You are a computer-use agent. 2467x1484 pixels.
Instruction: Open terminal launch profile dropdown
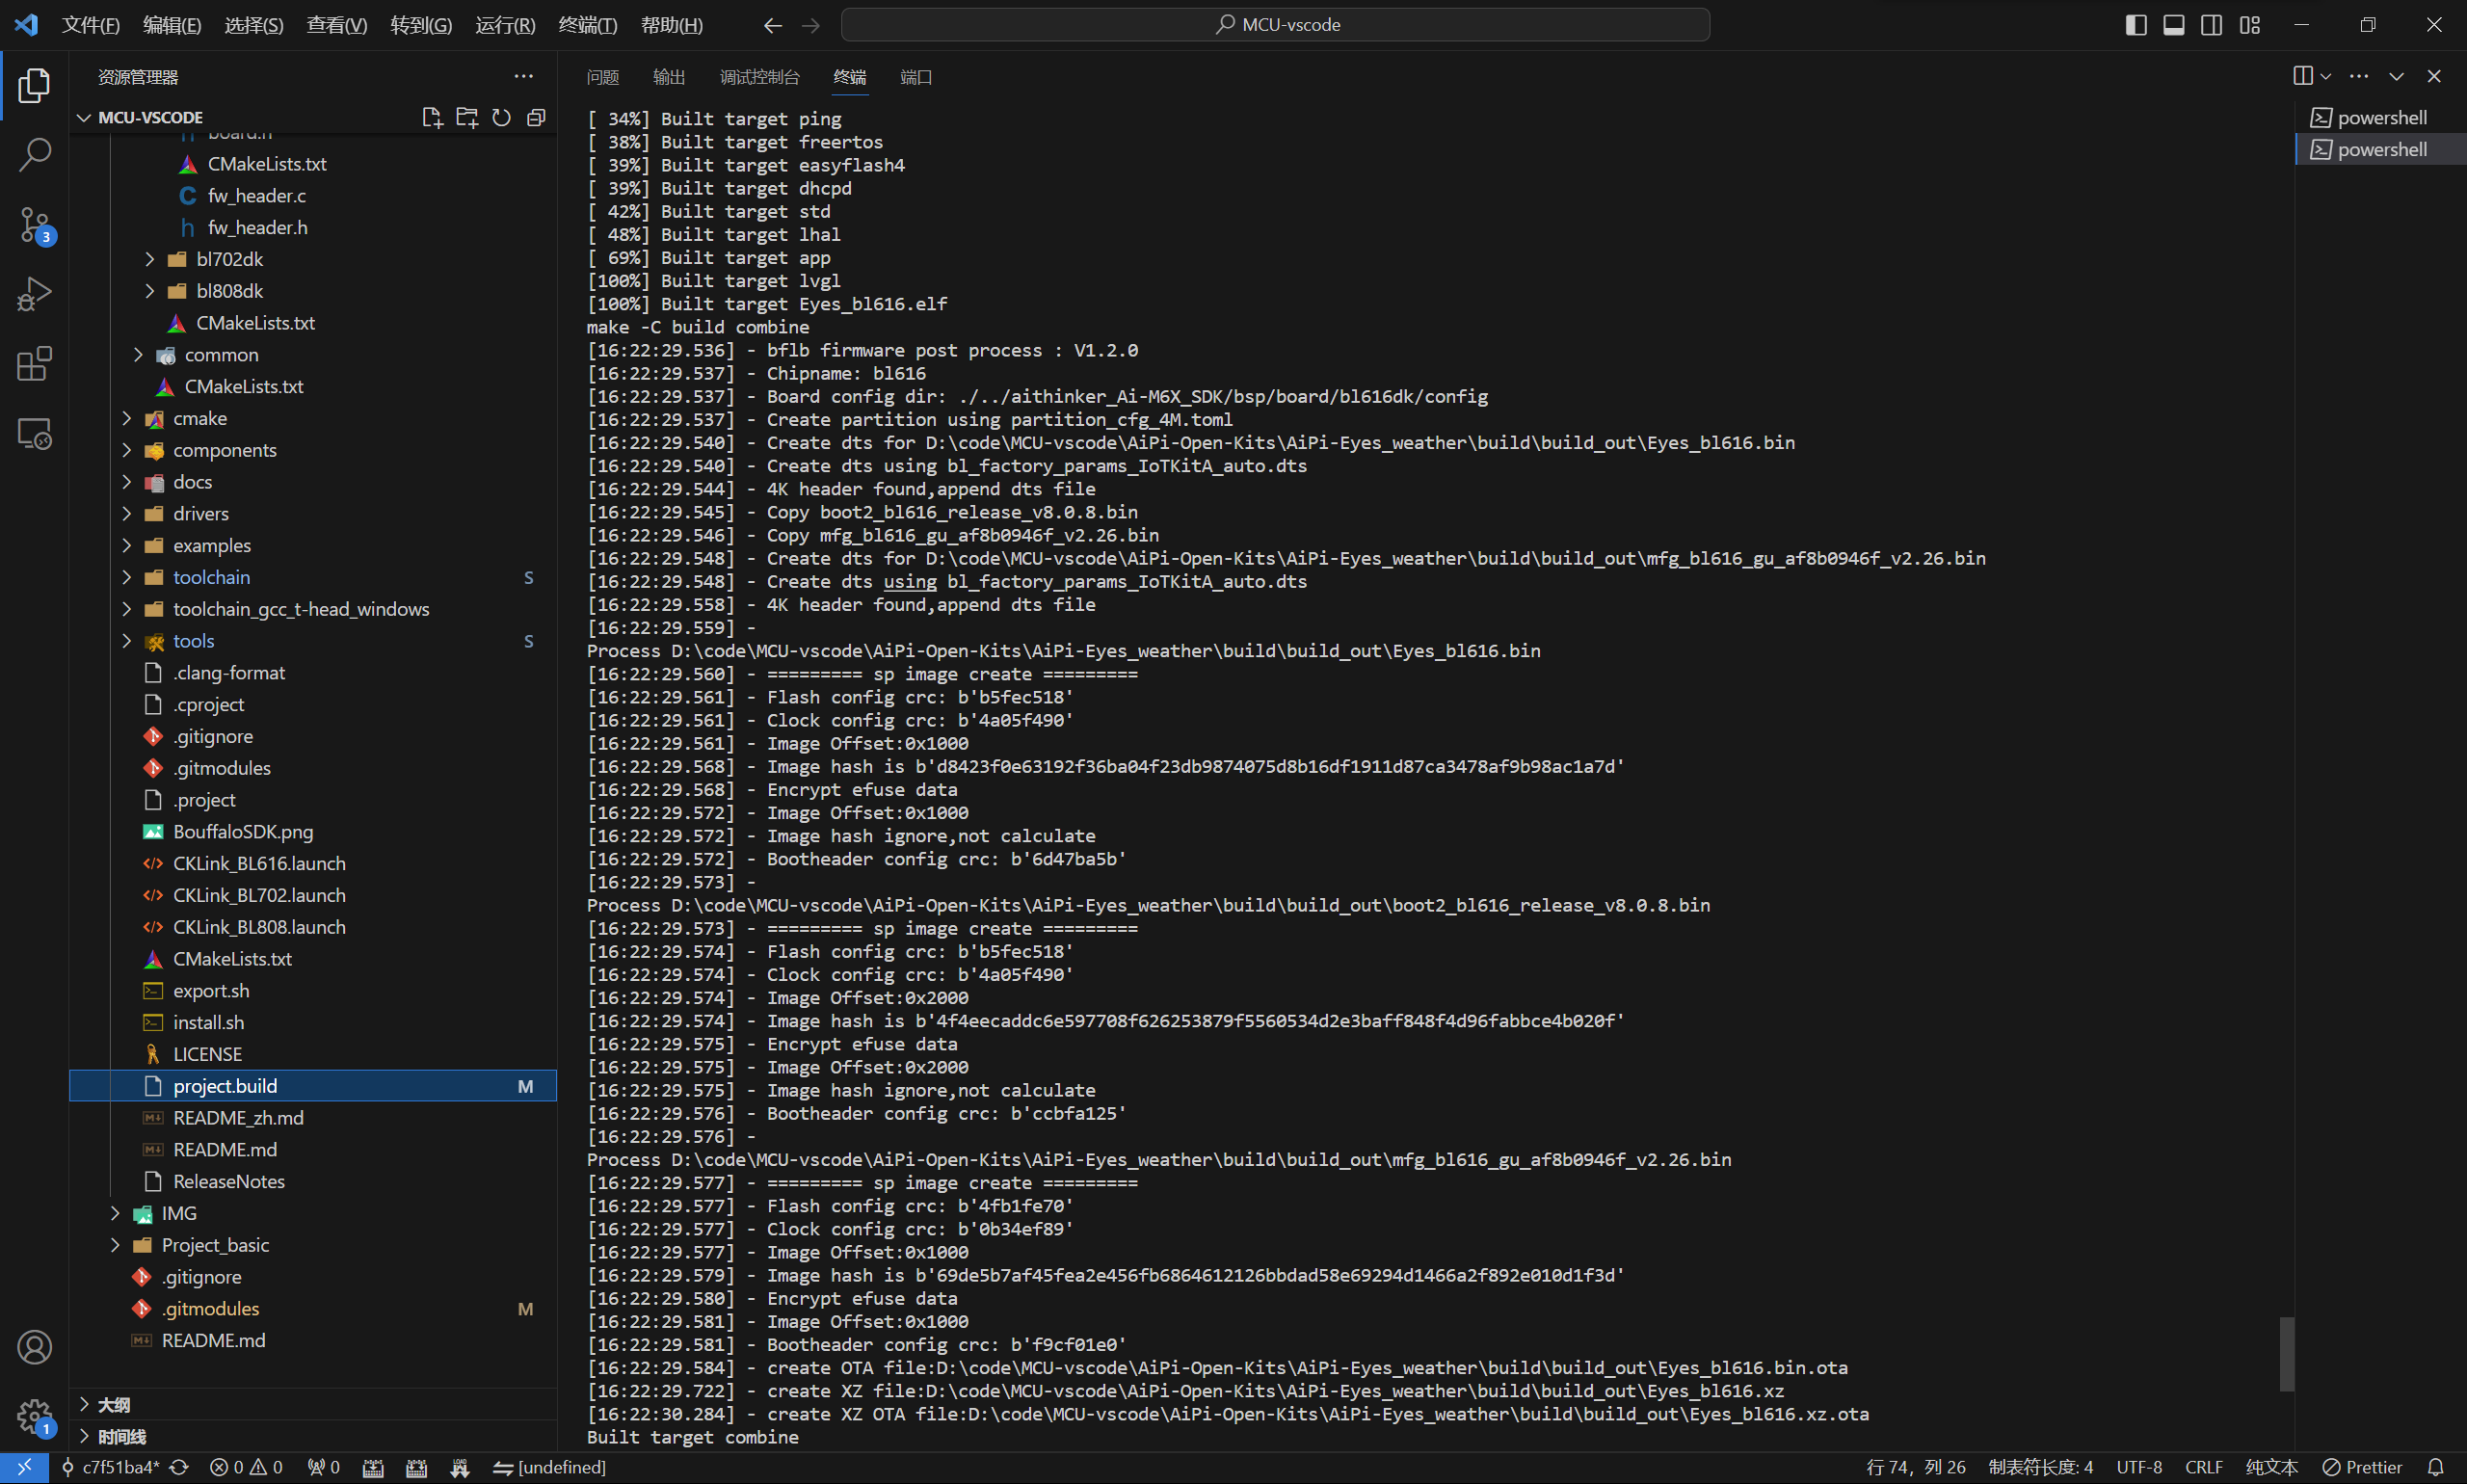(2326, 76)
